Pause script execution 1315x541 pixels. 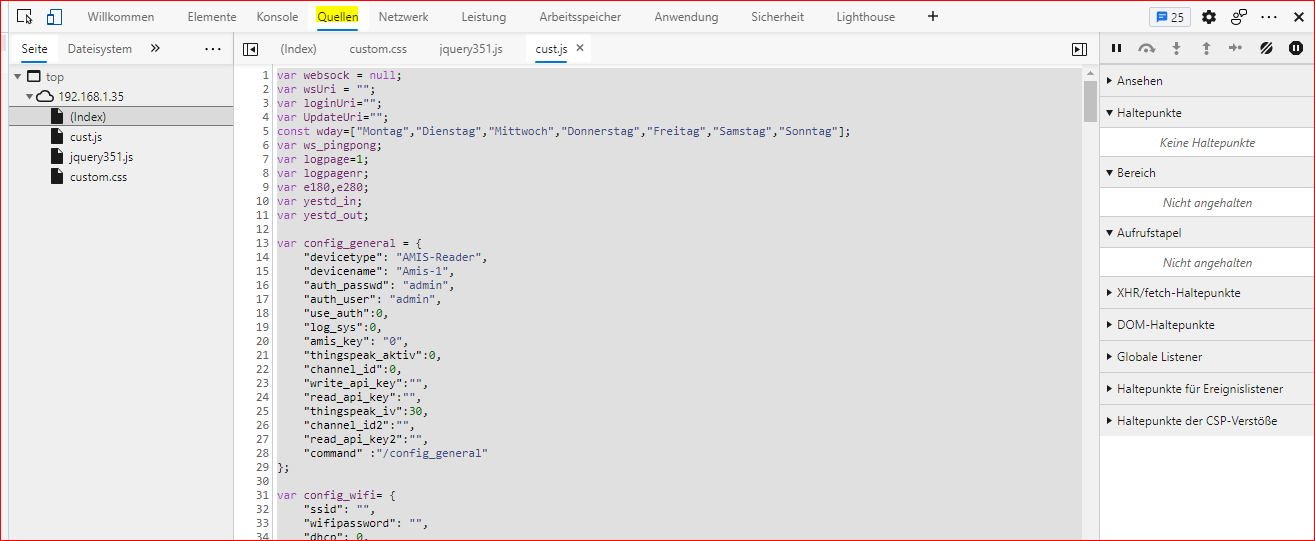(x=1117, y=48)
